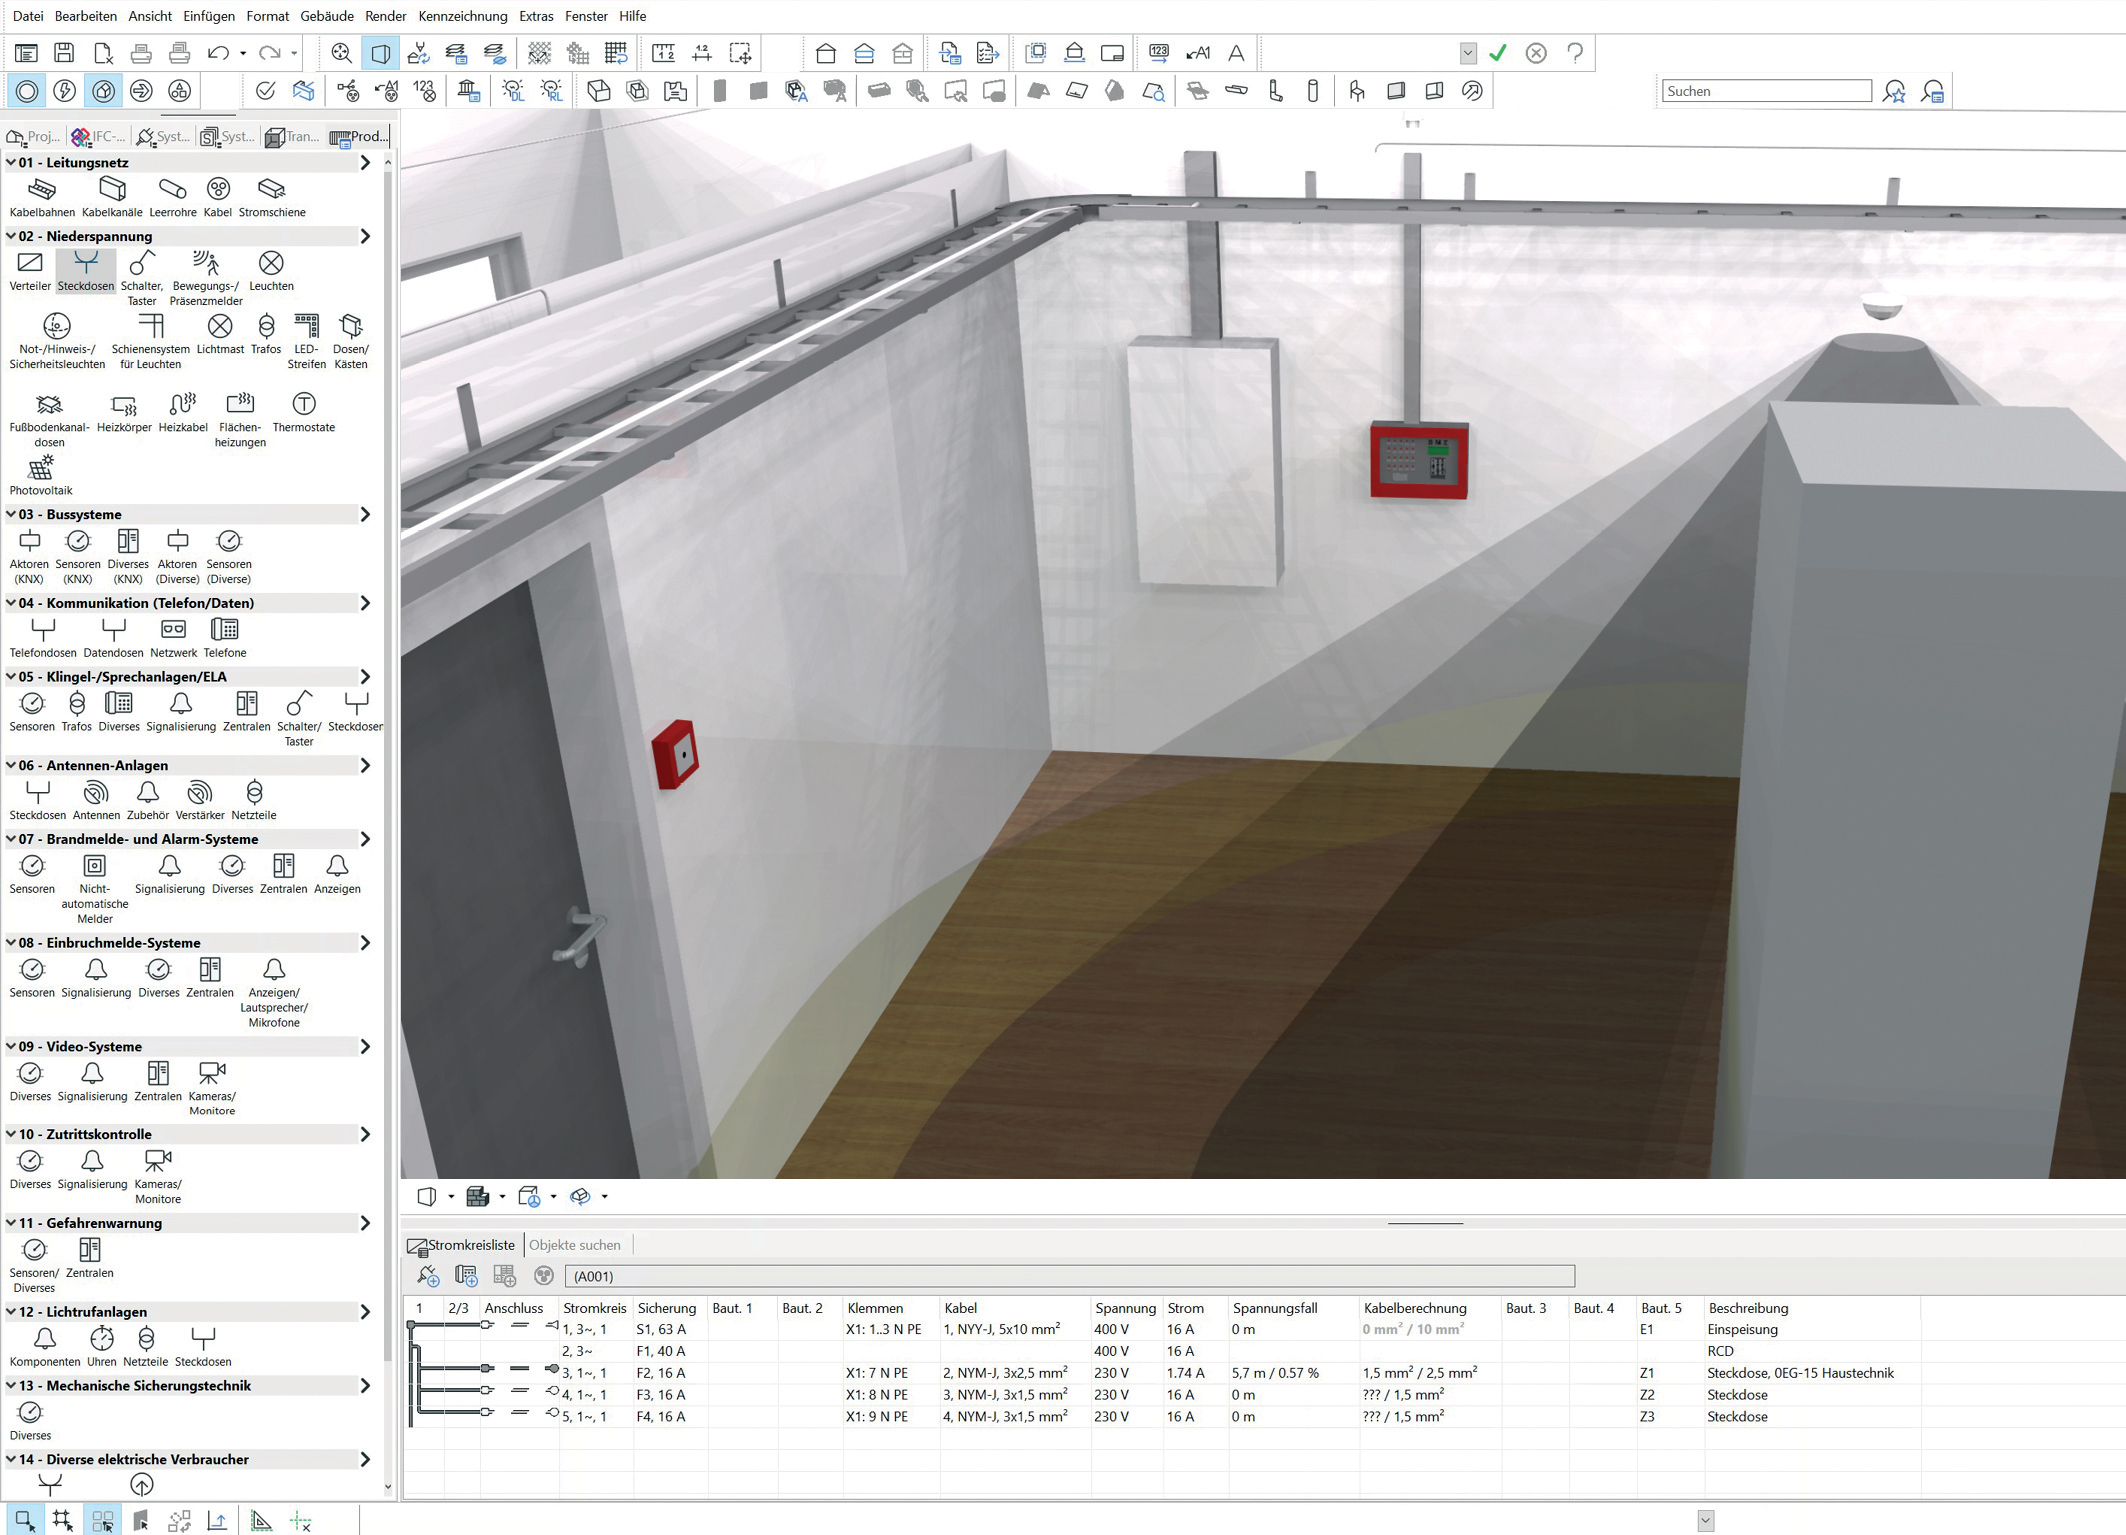
Task: Open the IFC sidebar tab
Action: coord(98,137)
